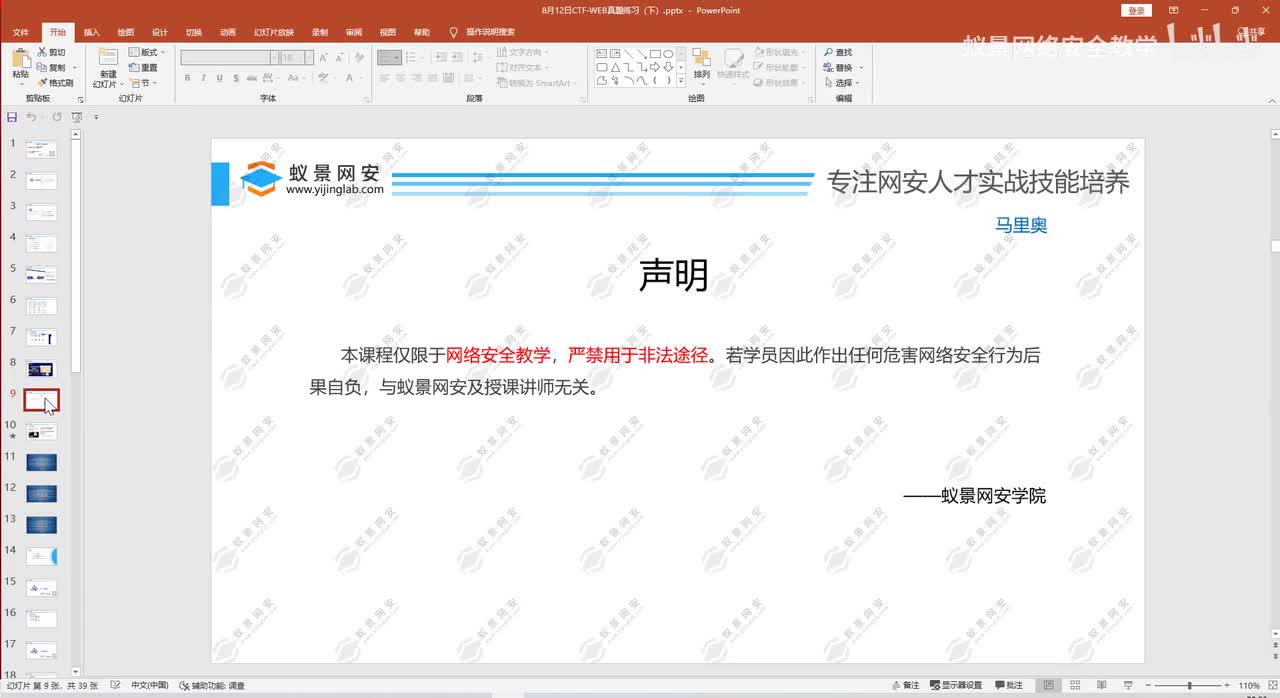Switch to the Animations (动画) tab
The image size is (1280, 698).
(x=227, y=32)
